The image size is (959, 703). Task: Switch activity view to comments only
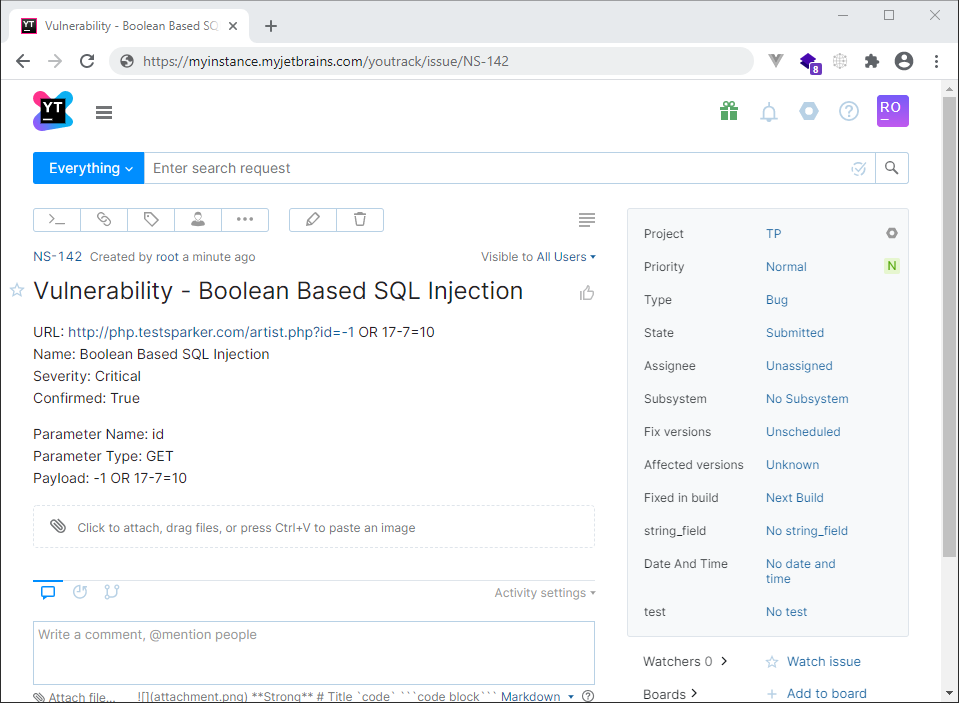click(x=48, y=591)
